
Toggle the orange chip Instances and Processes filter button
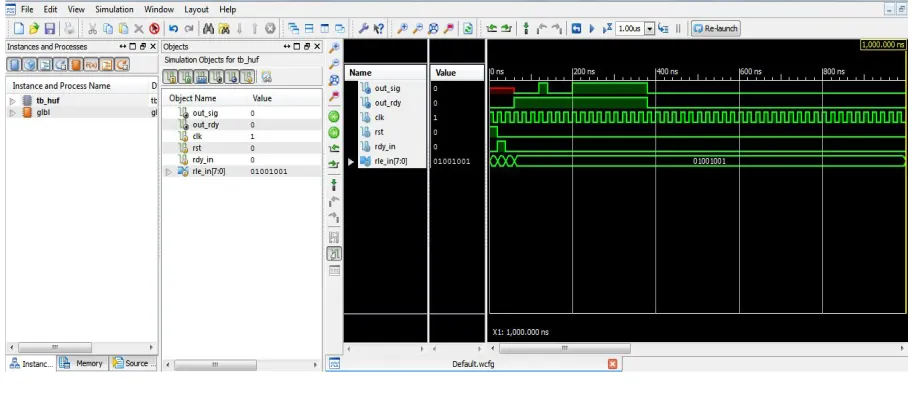76,65
